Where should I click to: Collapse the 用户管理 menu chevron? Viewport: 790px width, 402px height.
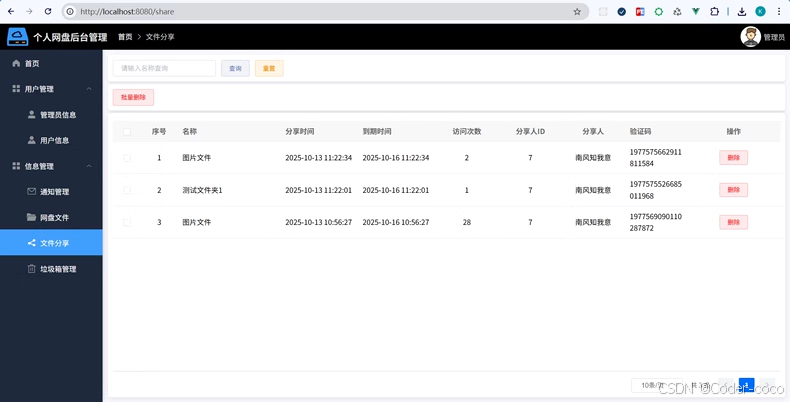(x=89, y=89)
